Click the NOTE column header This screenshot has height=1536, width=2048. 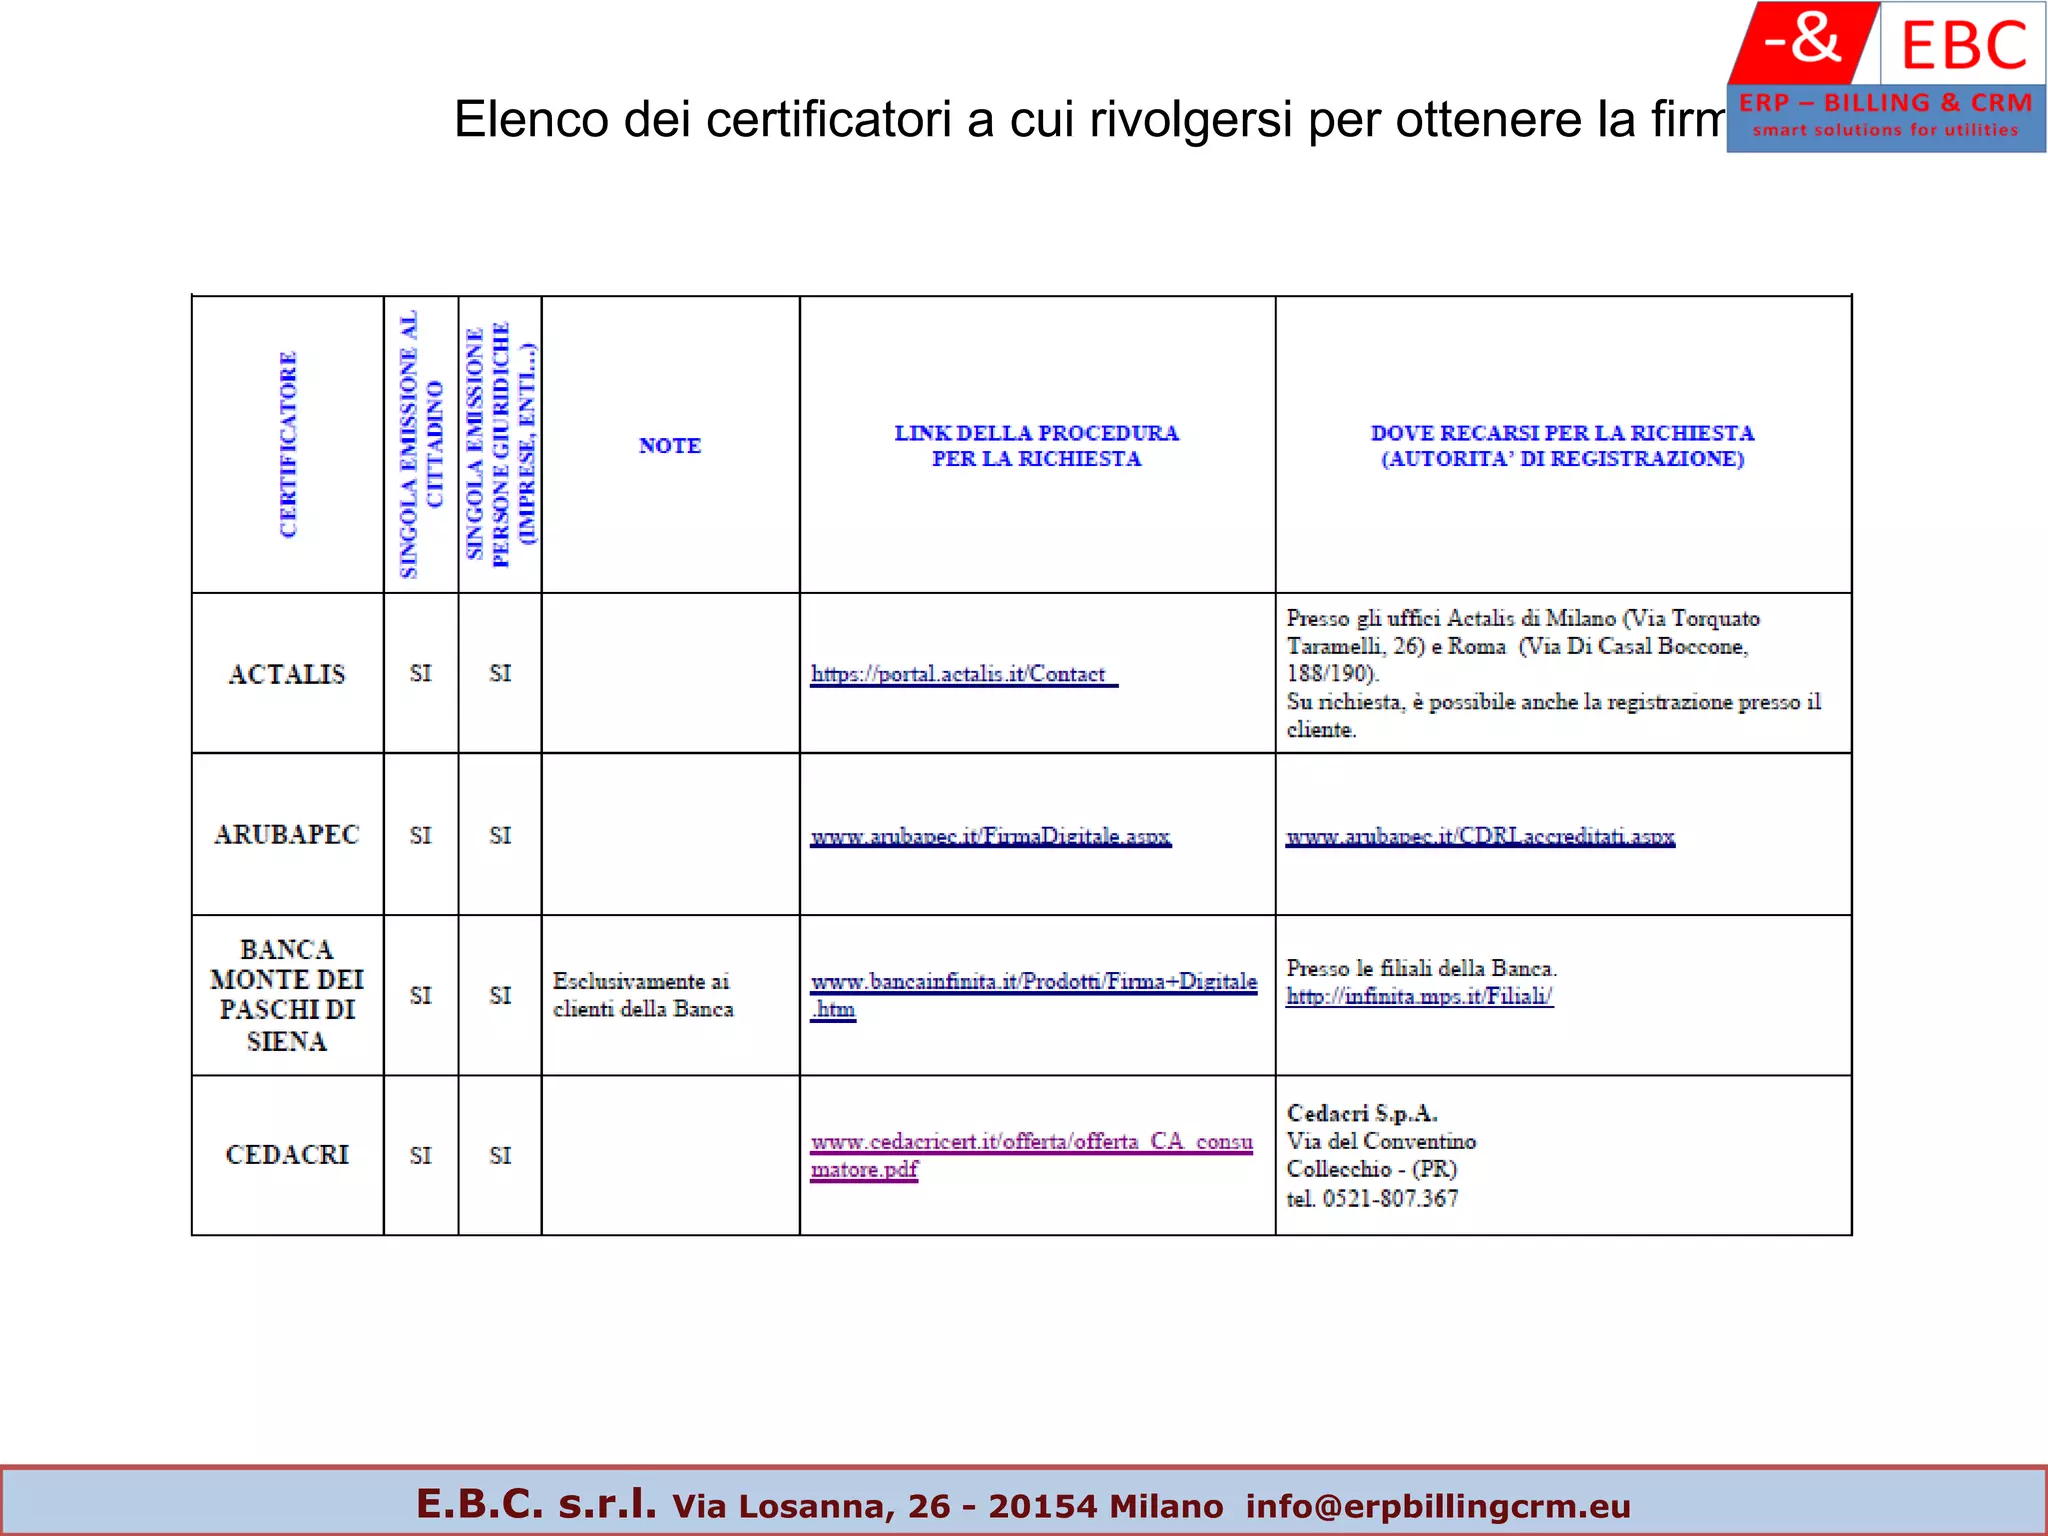(670, 446)
